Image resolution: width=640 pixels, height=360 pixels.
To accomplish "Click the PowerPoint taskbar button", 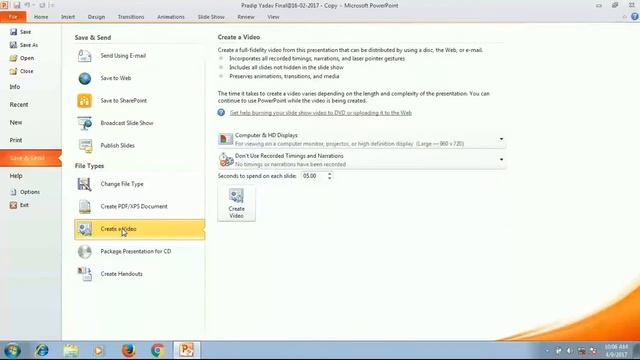I will 187,350.
